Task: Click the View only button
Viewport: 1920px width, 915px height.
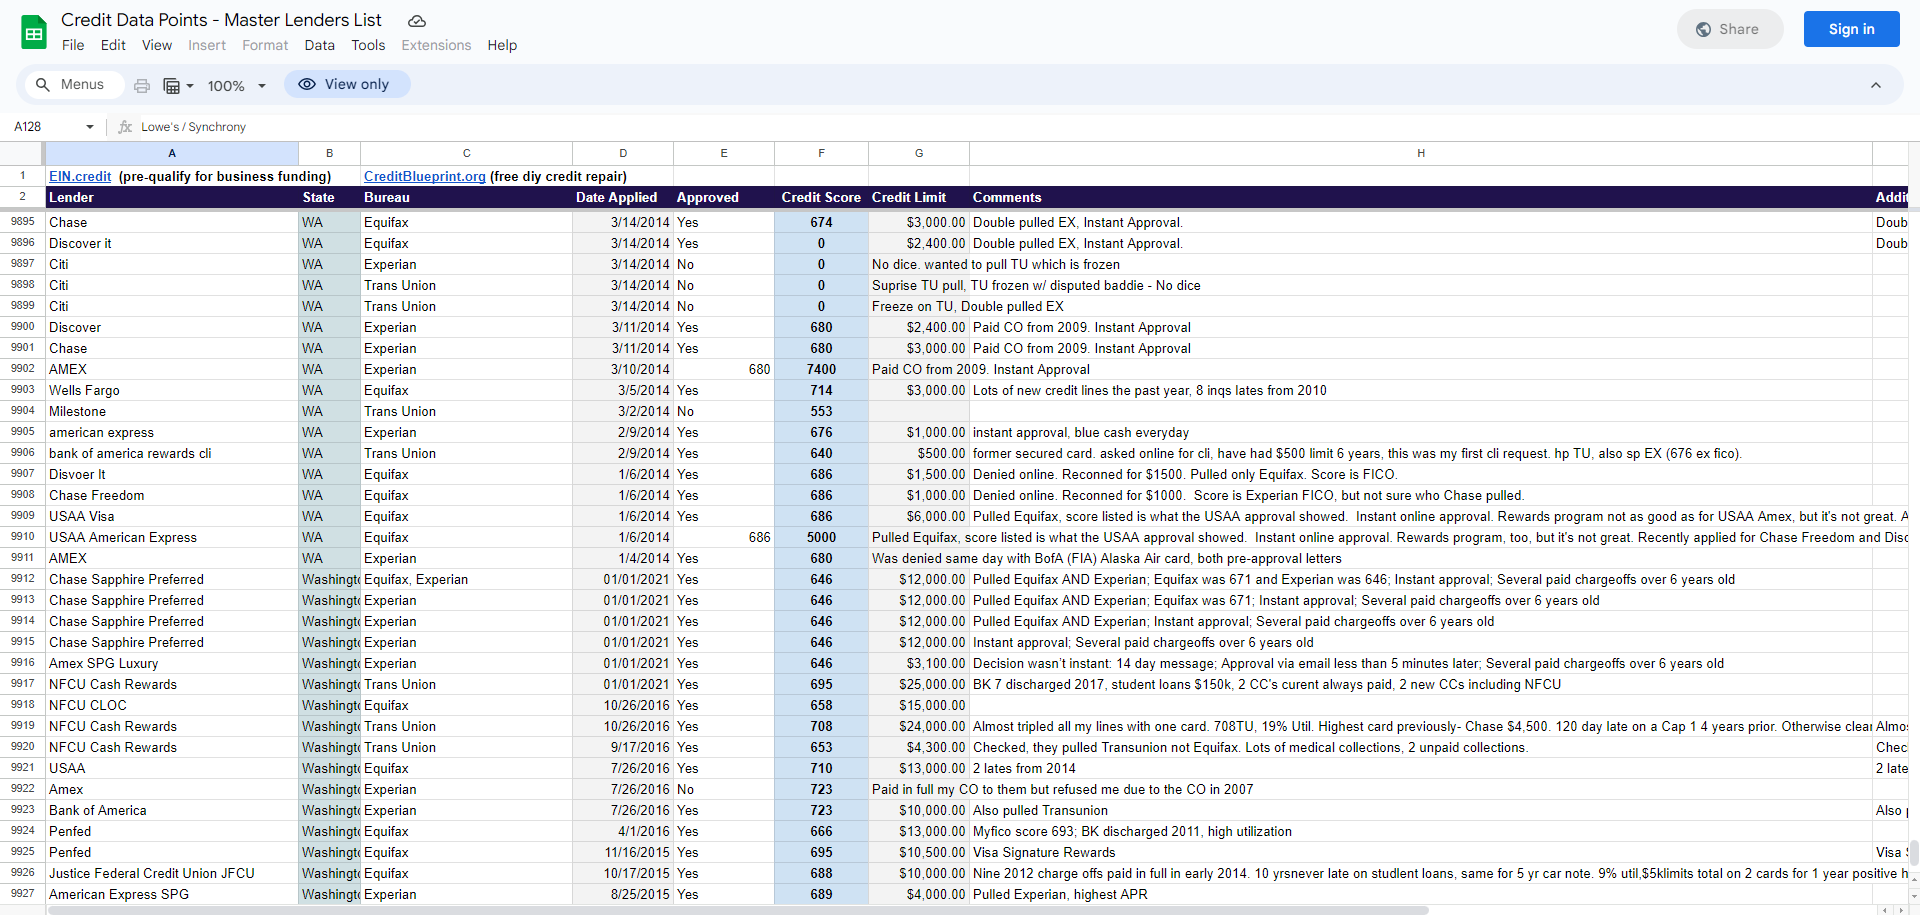Action: pyautogui.click(x=346, y=84)
